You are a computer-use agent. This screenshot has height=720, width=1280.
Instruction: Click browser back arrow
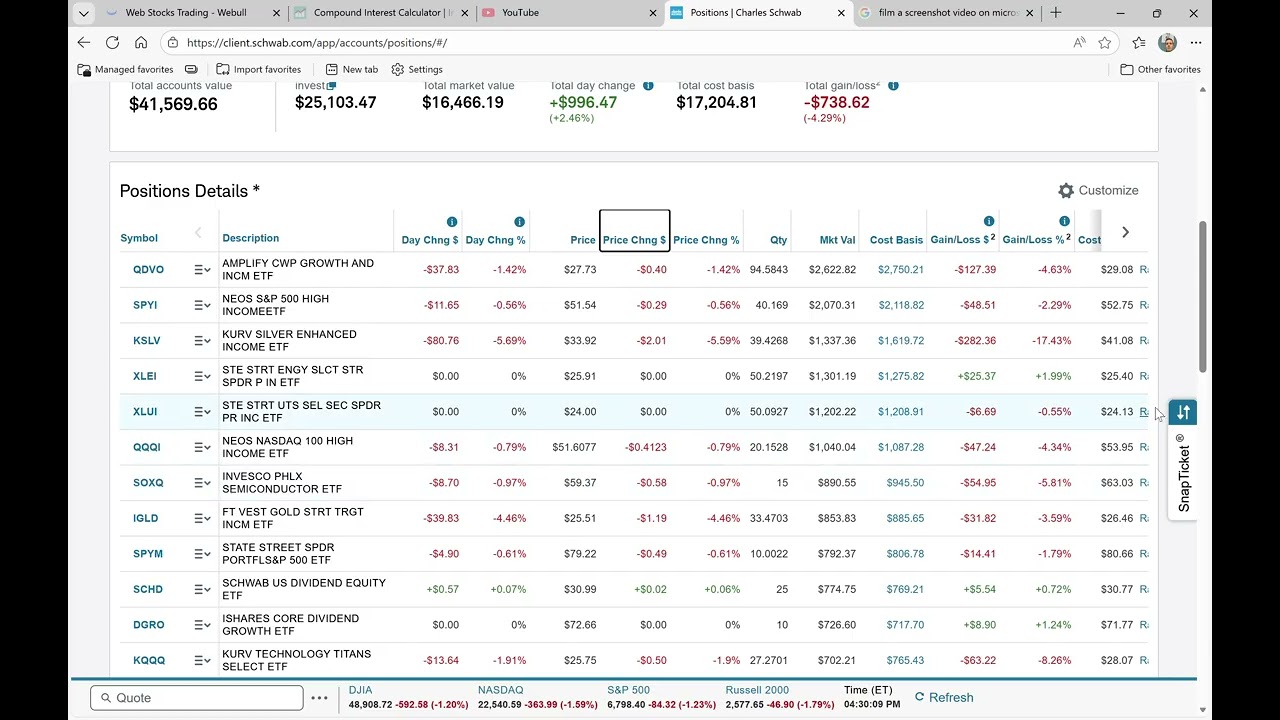(84, 43)
